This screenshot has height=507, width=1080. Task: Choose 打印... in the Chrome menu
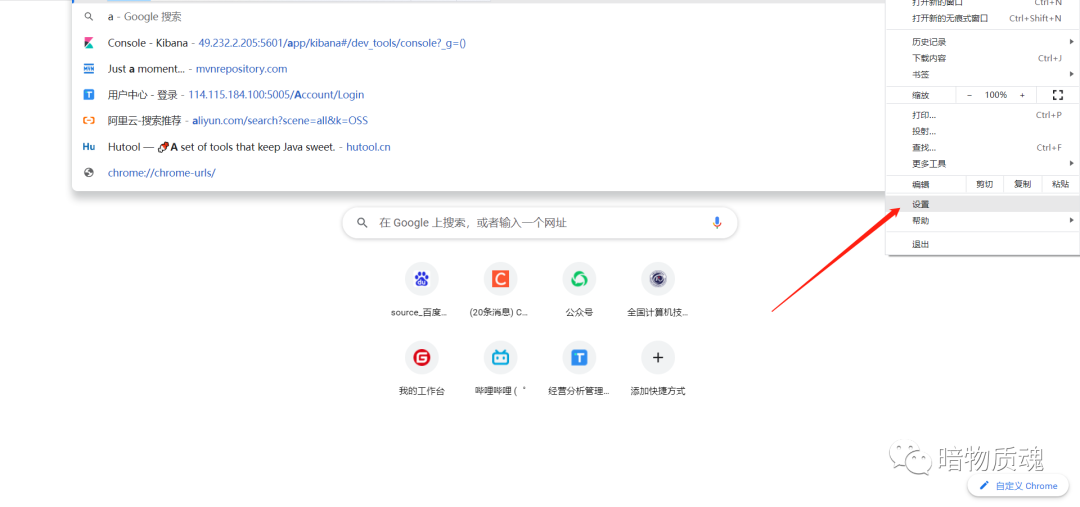pyautogui.click(x=983, y=115)
